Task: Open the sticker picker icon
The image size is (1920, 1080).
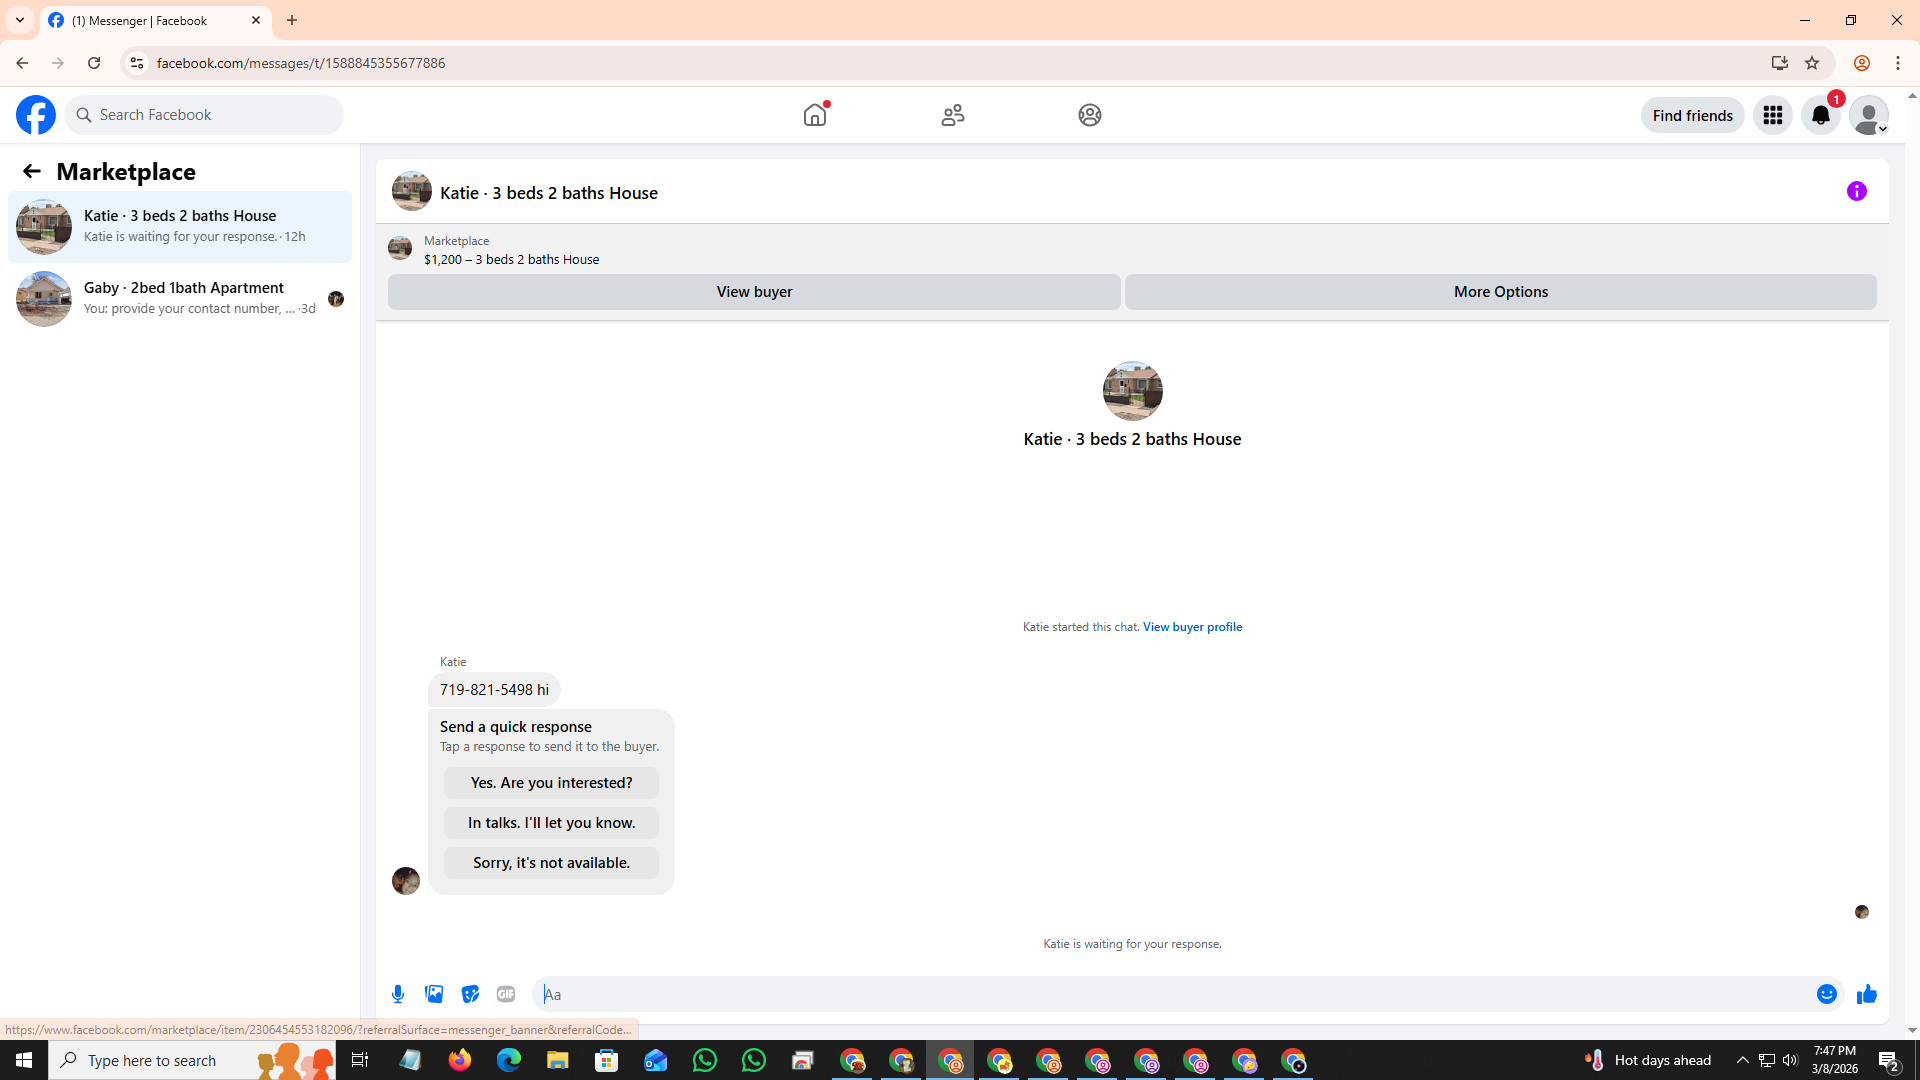Action: coord(470,994)
